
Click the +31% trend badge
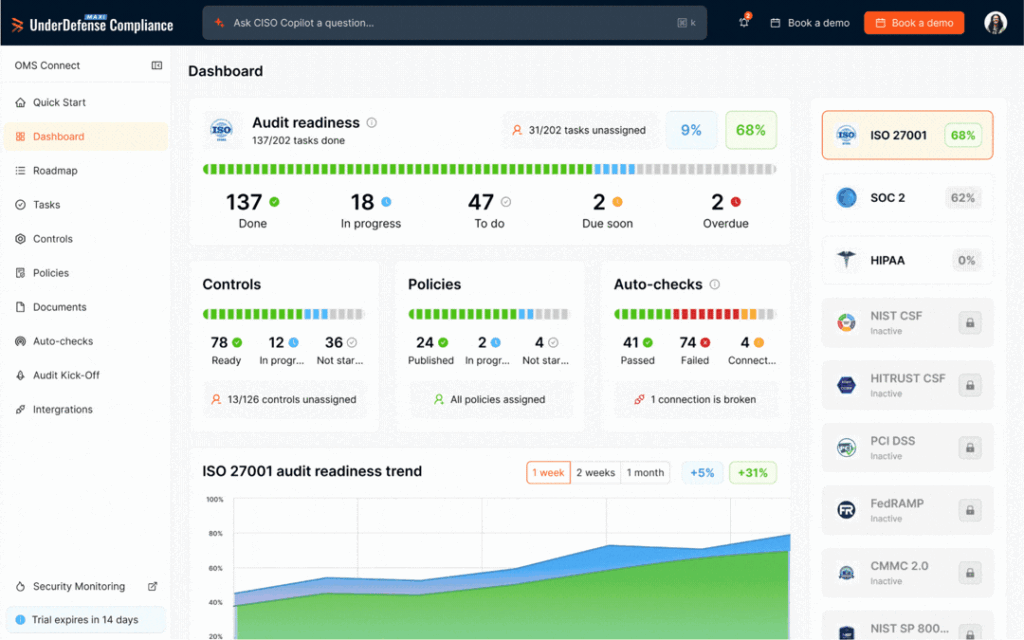click(752, 473)
